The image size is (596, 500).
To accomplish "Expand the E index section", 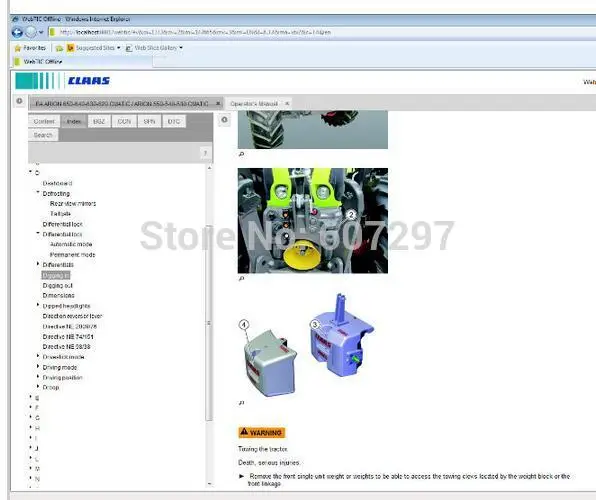I will point(30,397).
